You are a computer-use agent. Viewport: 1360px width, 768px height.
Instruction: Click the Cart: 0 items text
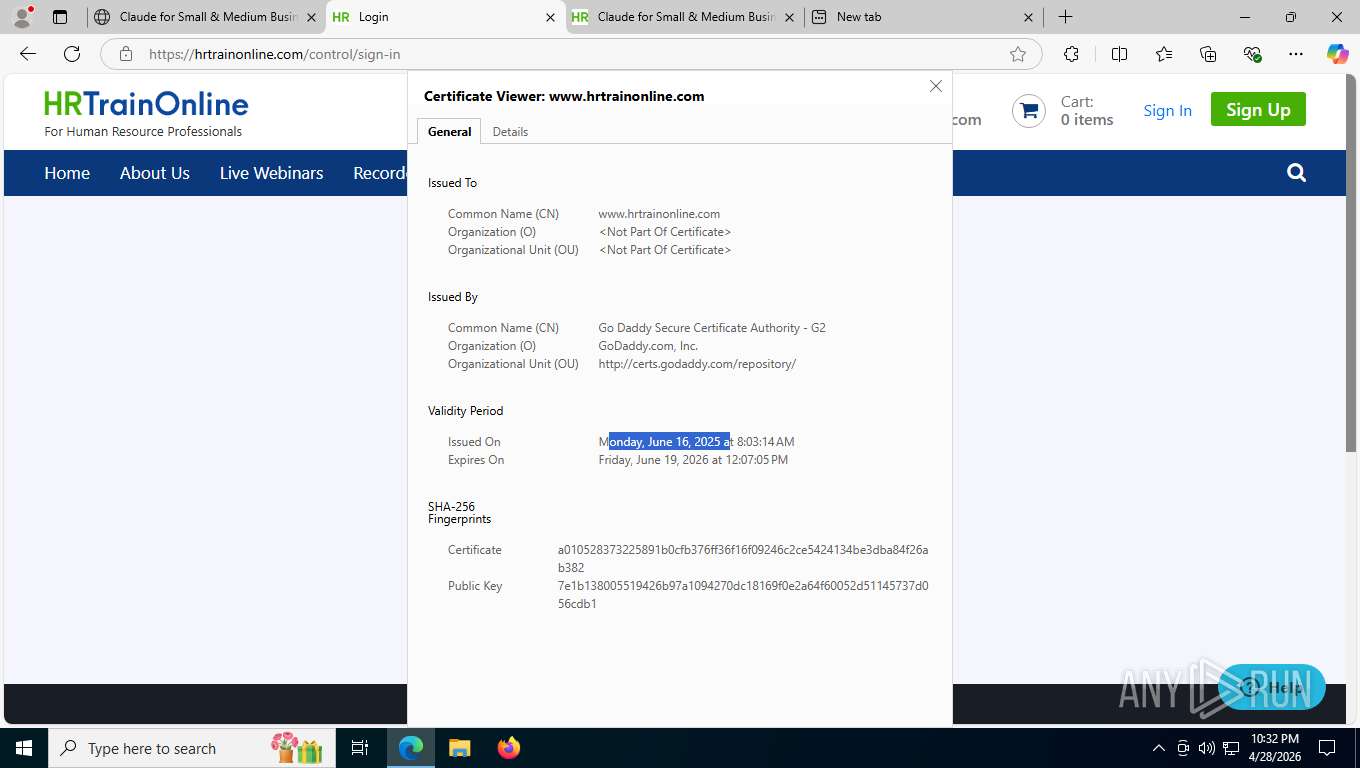[1087, 110]
